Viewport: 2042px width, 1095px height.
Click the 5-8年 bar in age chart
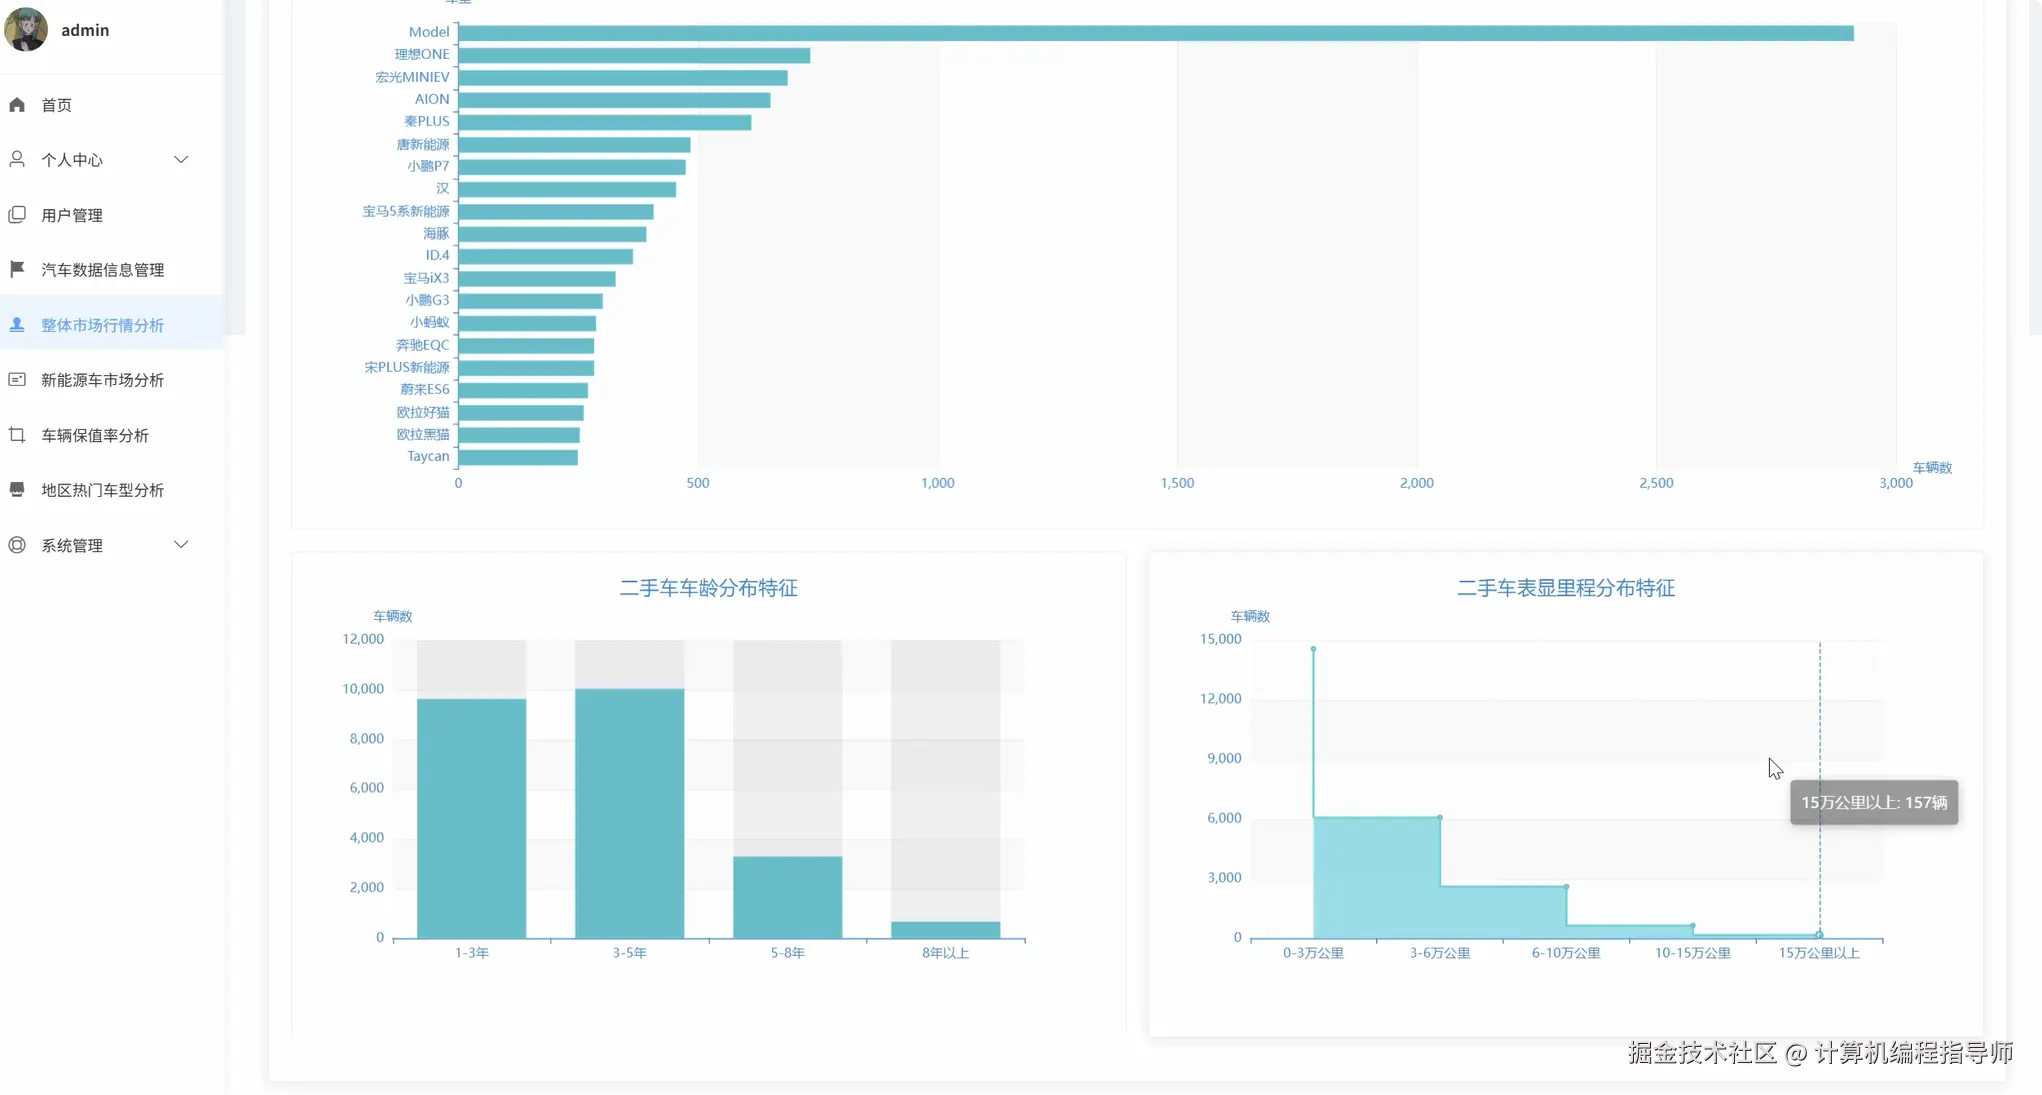tap(787, 897)
